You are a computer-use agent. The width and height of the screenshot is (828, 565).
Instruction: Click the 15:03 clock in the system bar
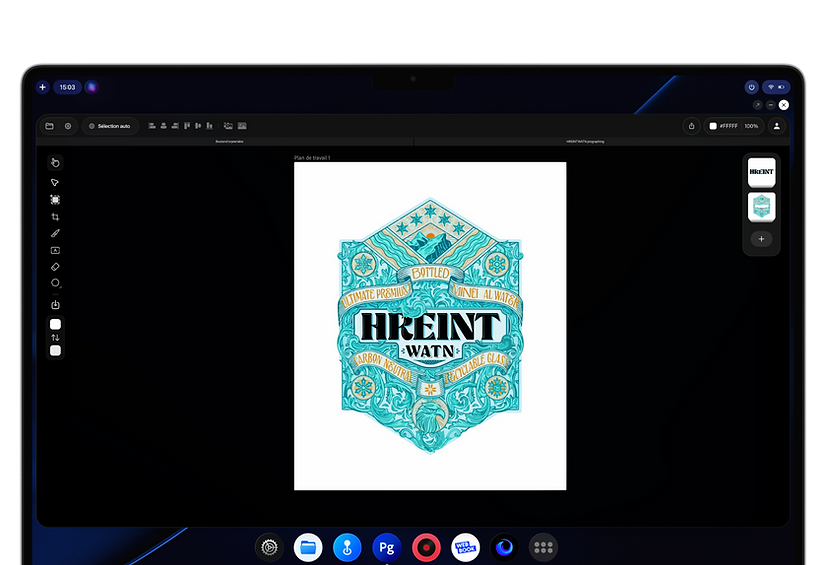[x=67, y=87]
